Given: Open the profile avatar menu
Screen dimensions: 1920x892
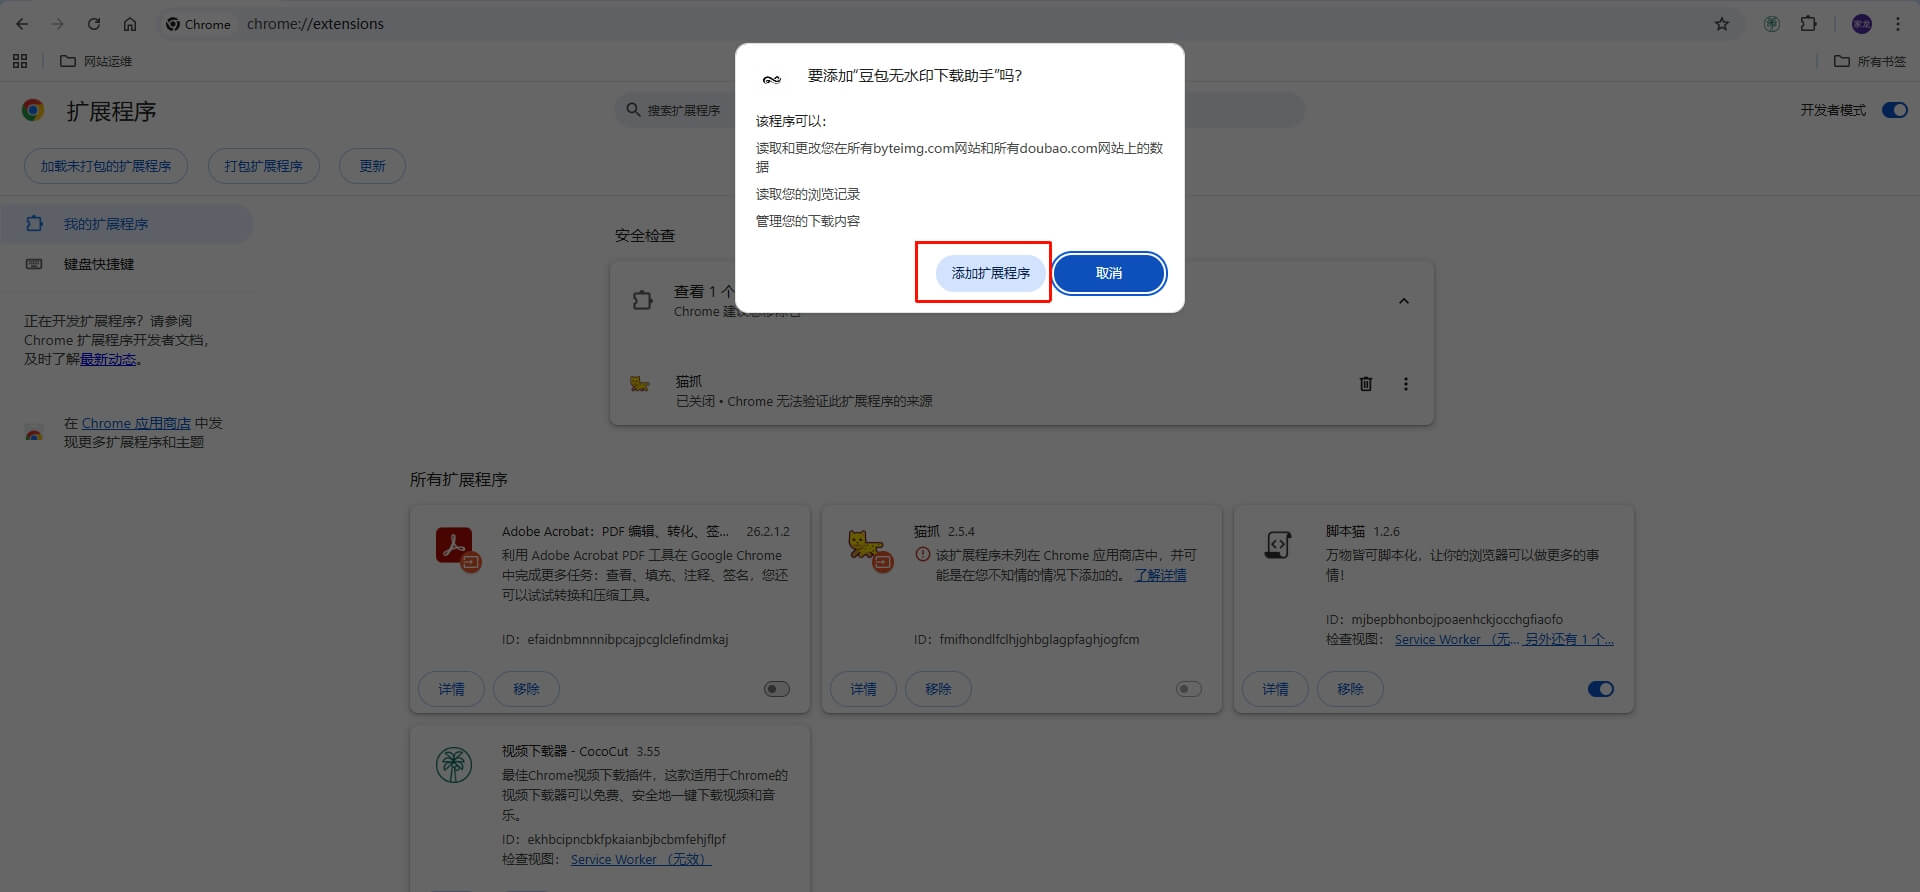Looking at the screenshot, I should [x=1862, y=24].
